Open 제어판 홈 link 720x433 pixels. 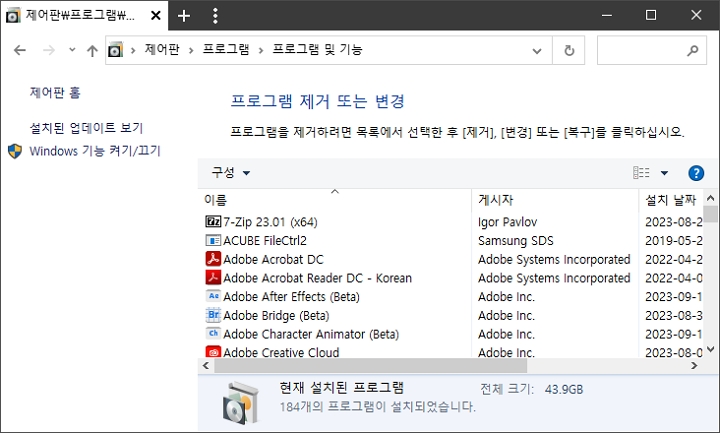coord(55,92)
